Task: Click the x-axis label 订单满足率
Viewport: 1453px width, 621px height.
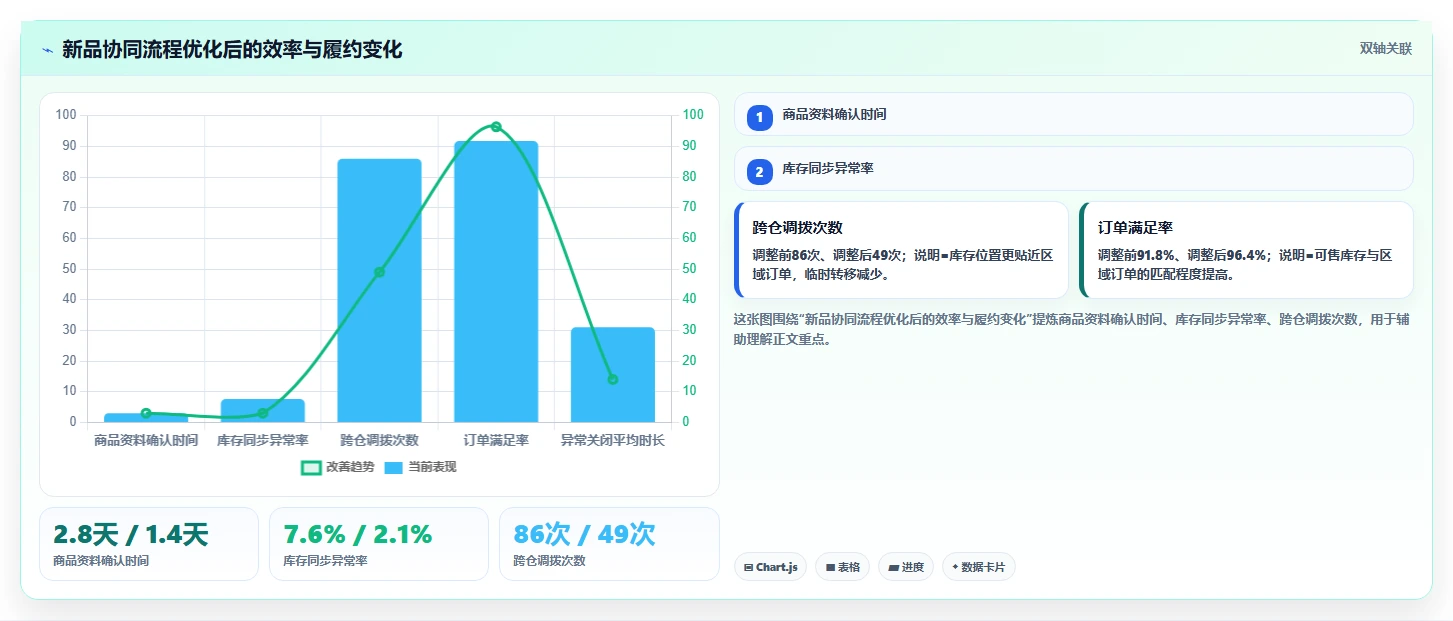Action: [496, 440]
